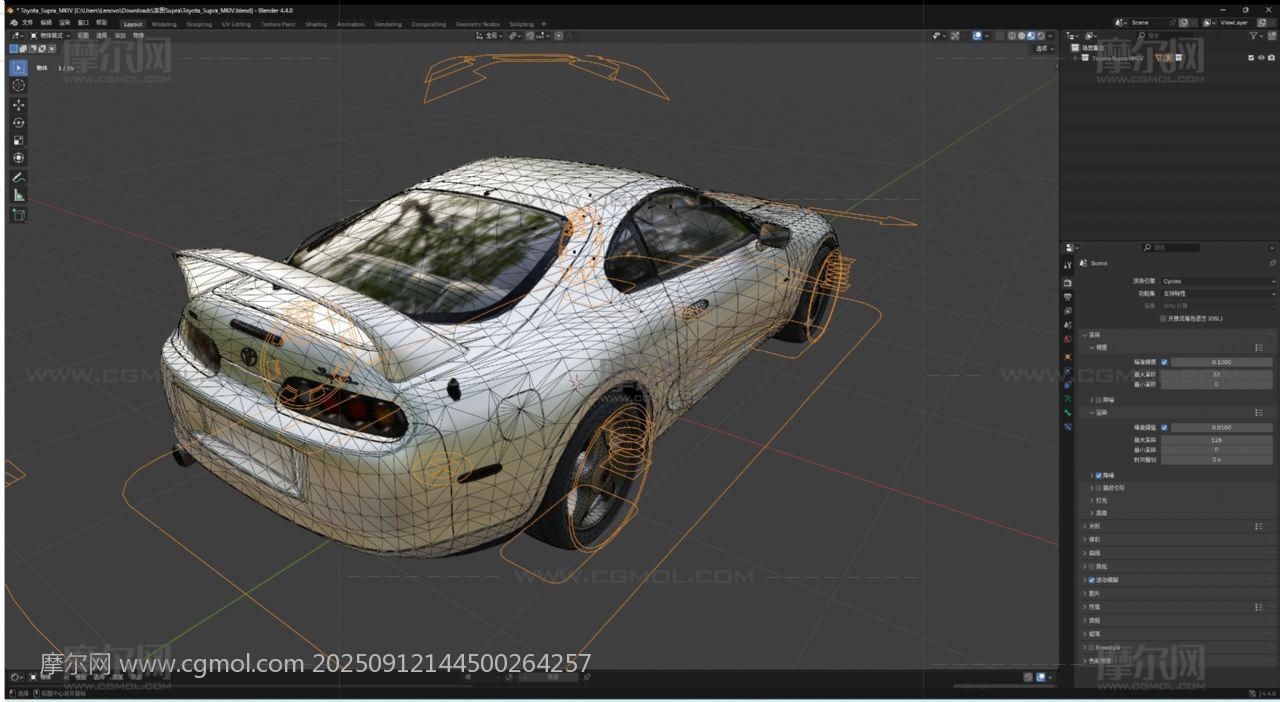Open the Render properties tab
1280x702 pixels.
(x=1068, y=283)
